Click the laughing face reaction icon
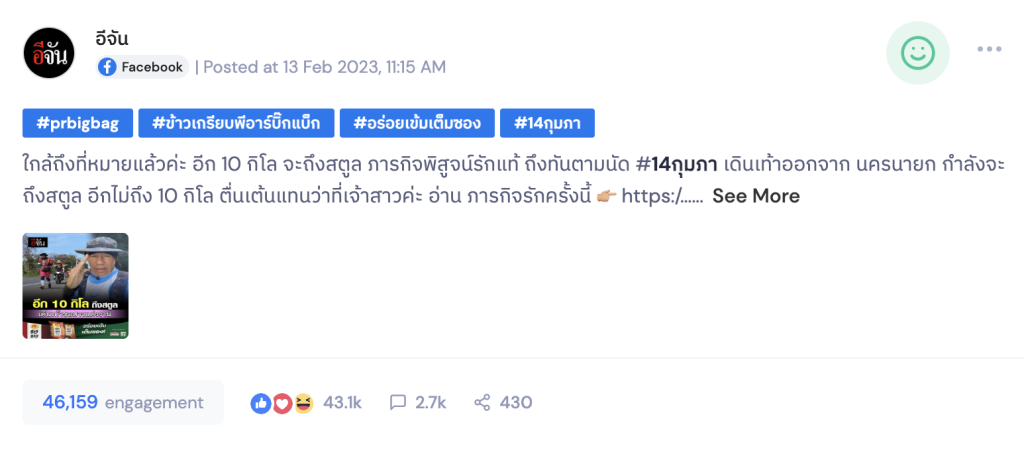The width and height of the screenshot is (1024, 450). tap(303, 403)
